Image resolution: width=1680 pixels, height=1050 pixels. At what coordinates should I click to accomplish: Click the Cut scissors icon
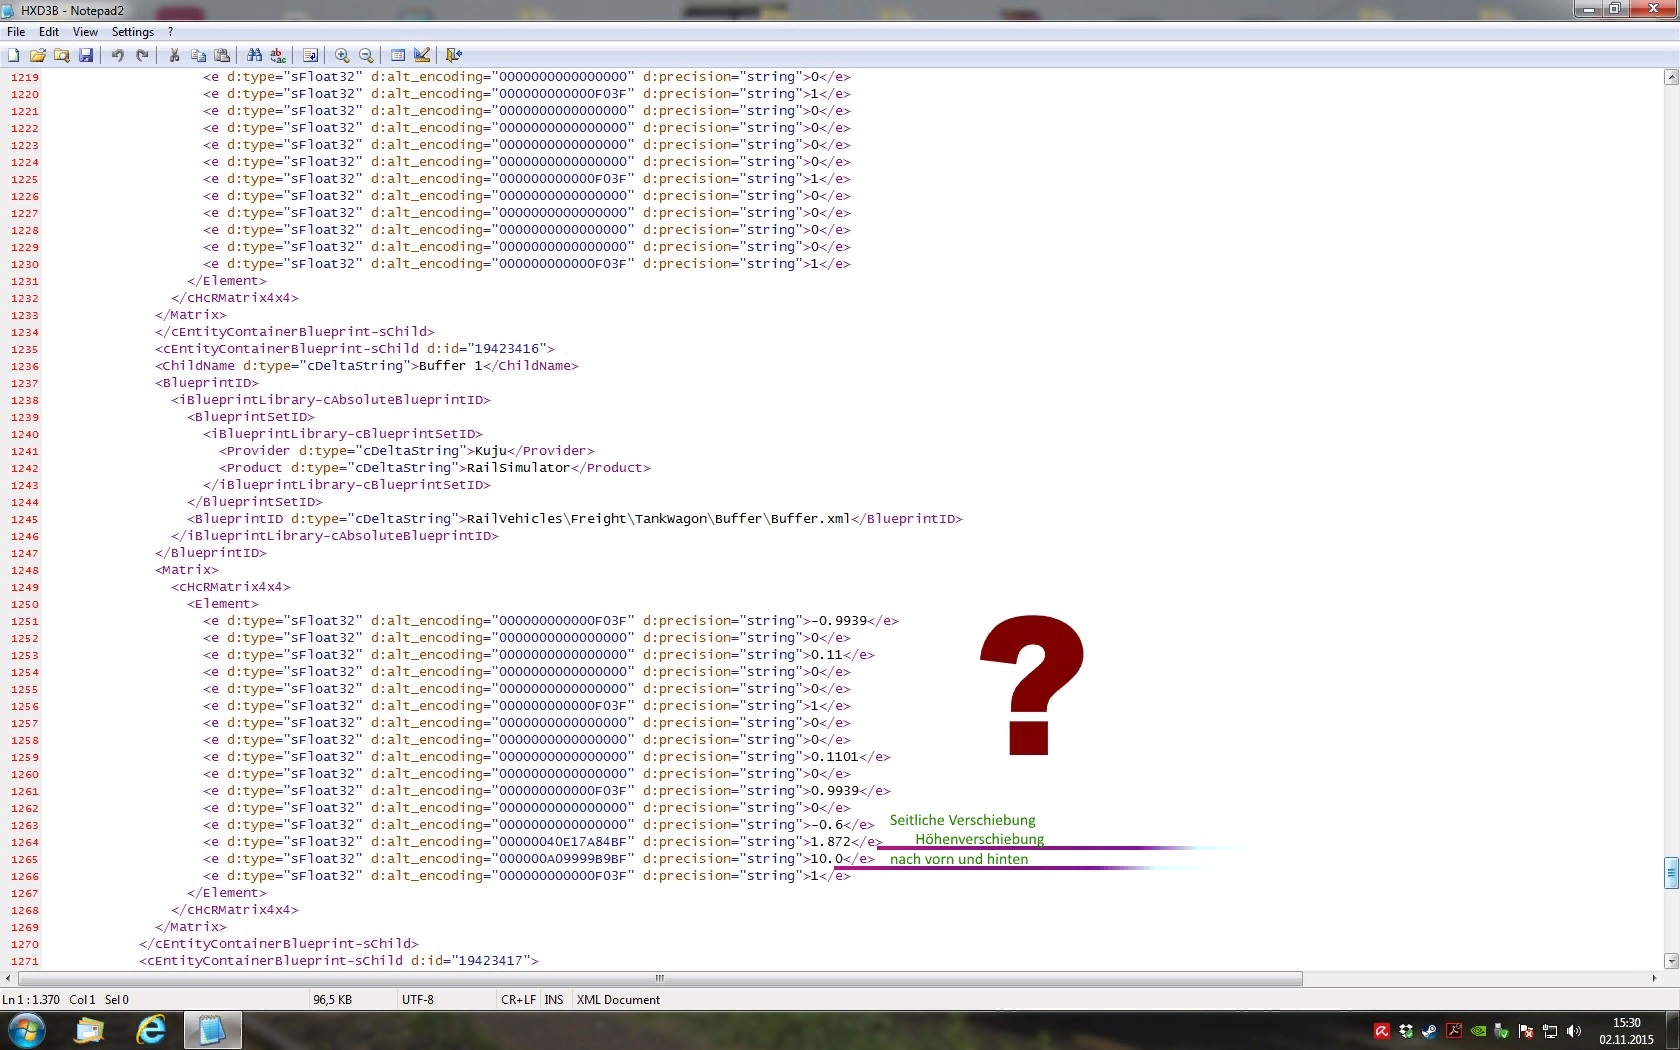(x=174, y=56)
